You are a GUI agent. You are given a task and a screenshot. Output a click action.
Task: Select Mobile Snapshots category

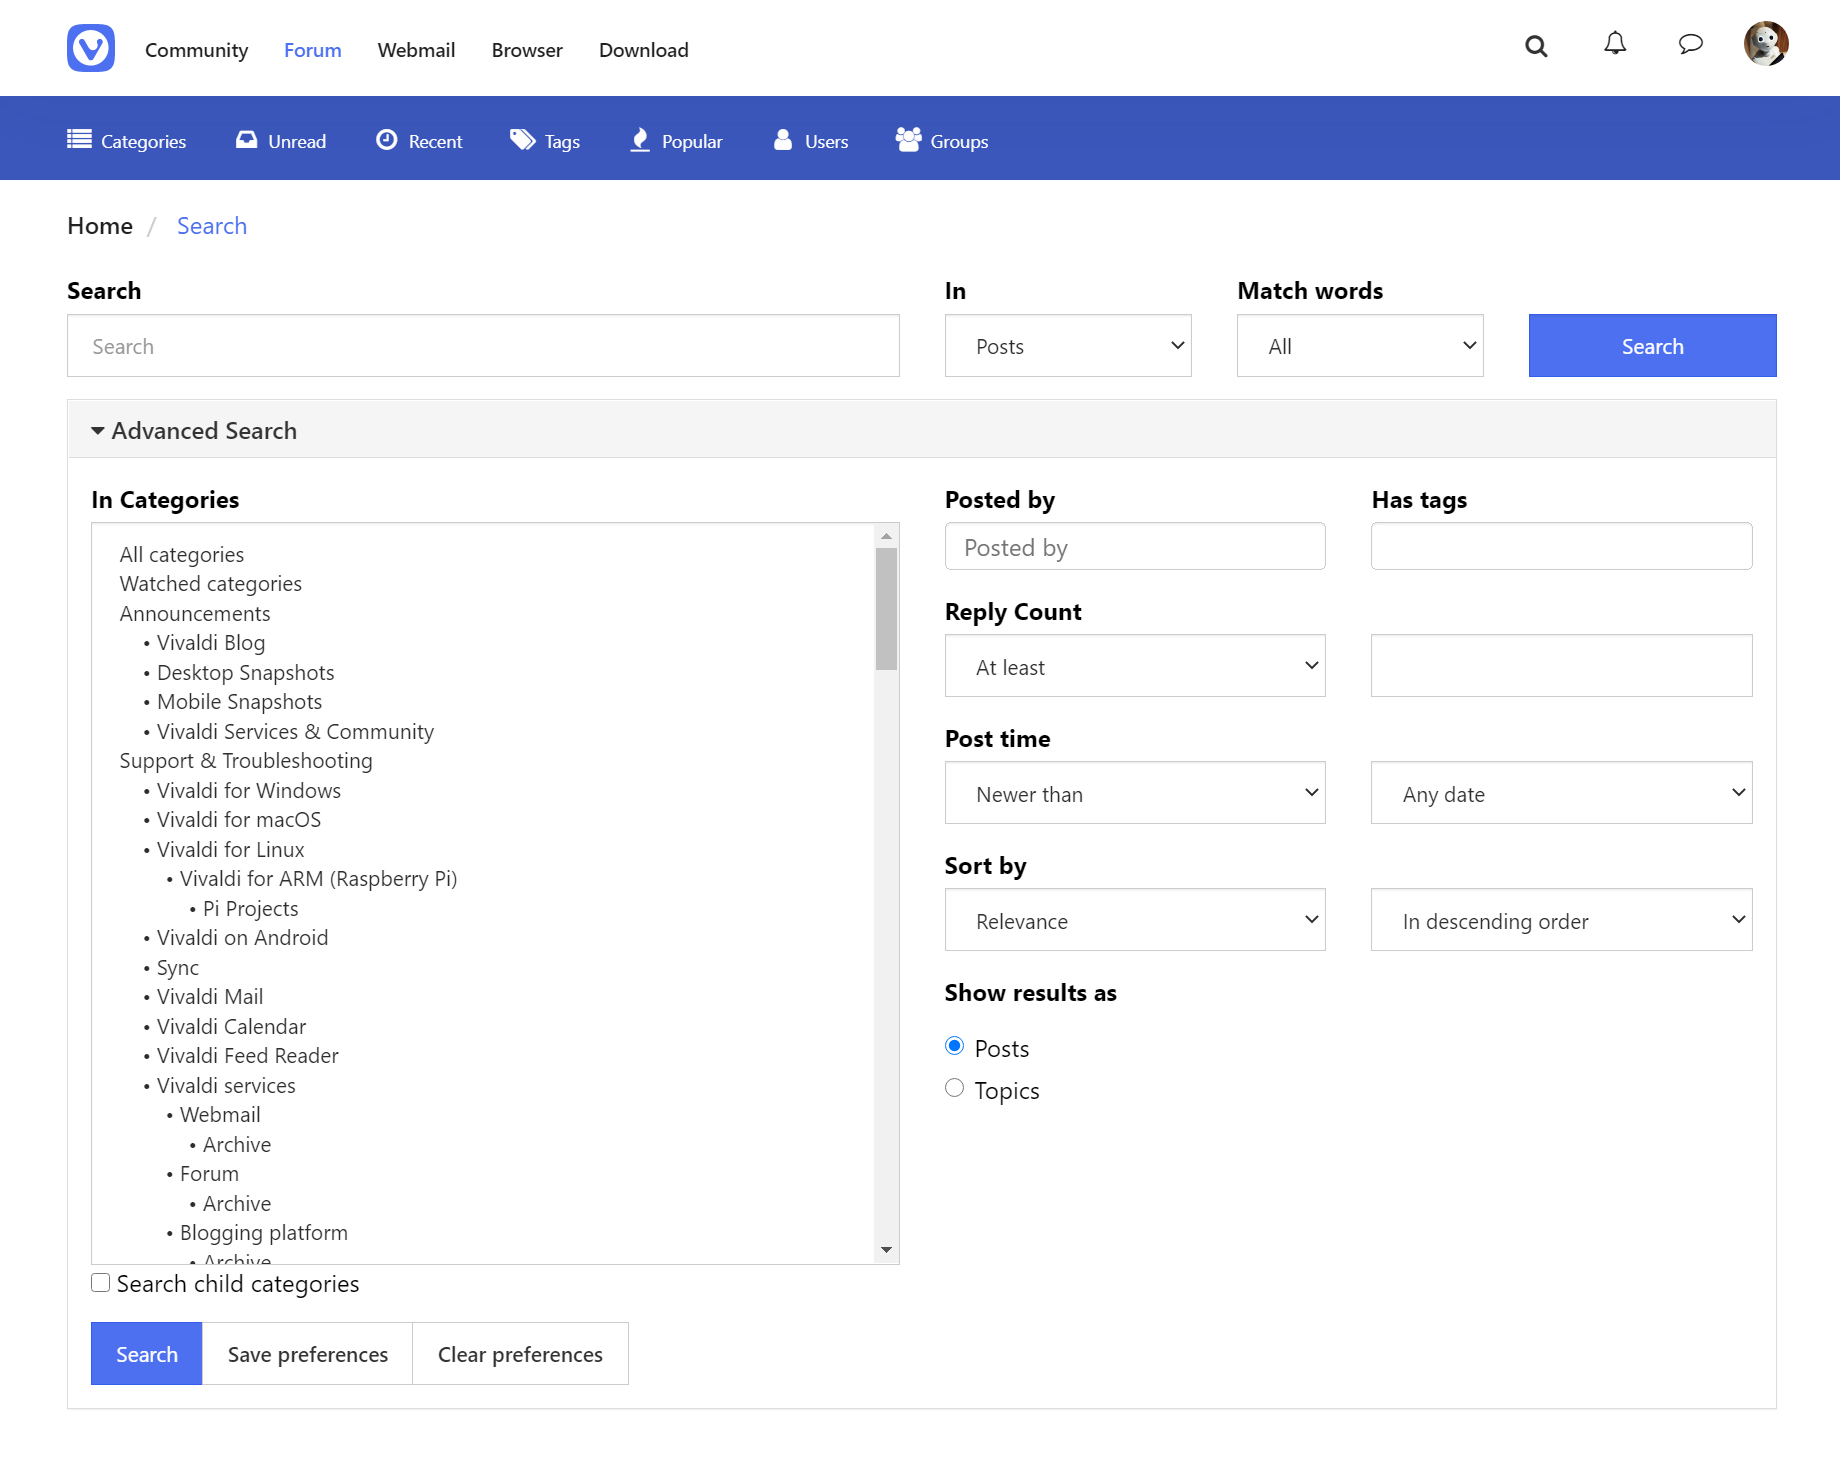(x=240, y=702)
